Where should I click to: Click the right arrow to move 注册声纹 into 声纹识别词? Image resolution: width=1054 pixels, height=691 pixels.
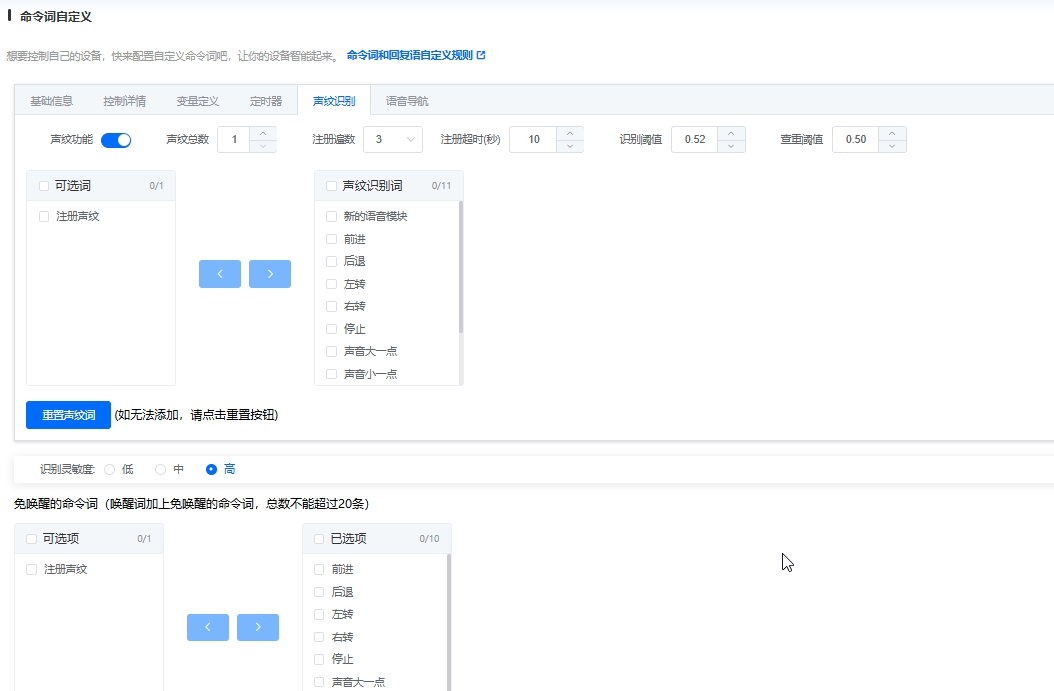(x=270, y=273)
